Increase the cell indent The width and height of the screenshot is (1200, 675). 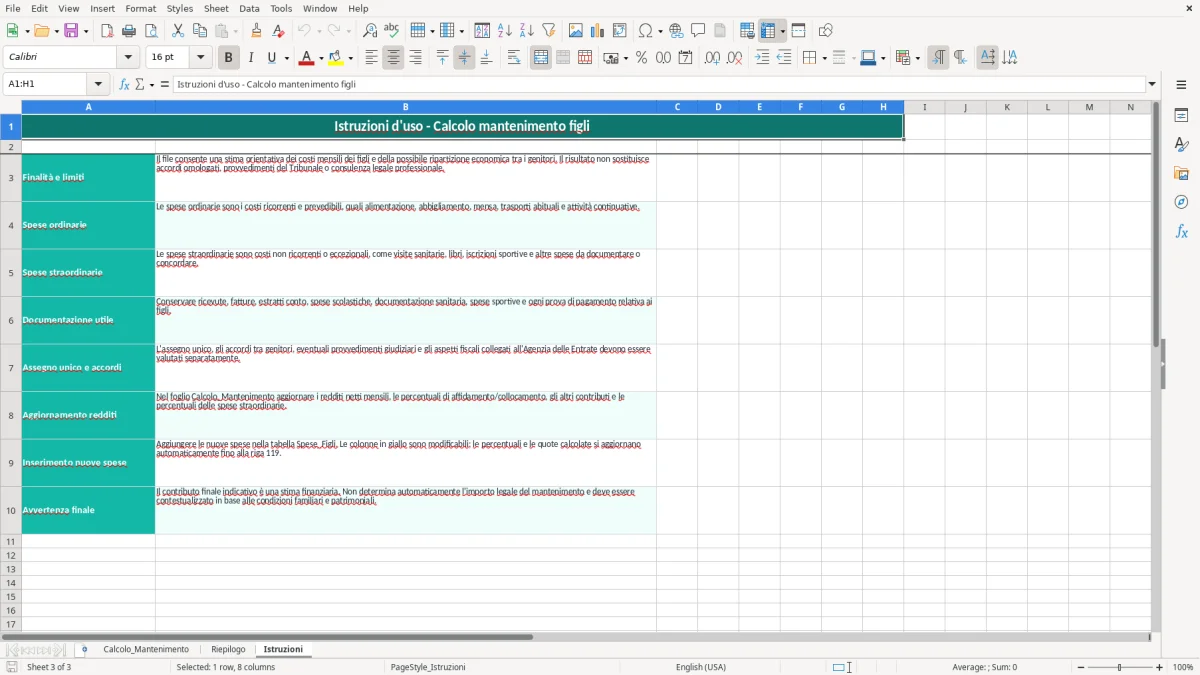tap(762, 58)
